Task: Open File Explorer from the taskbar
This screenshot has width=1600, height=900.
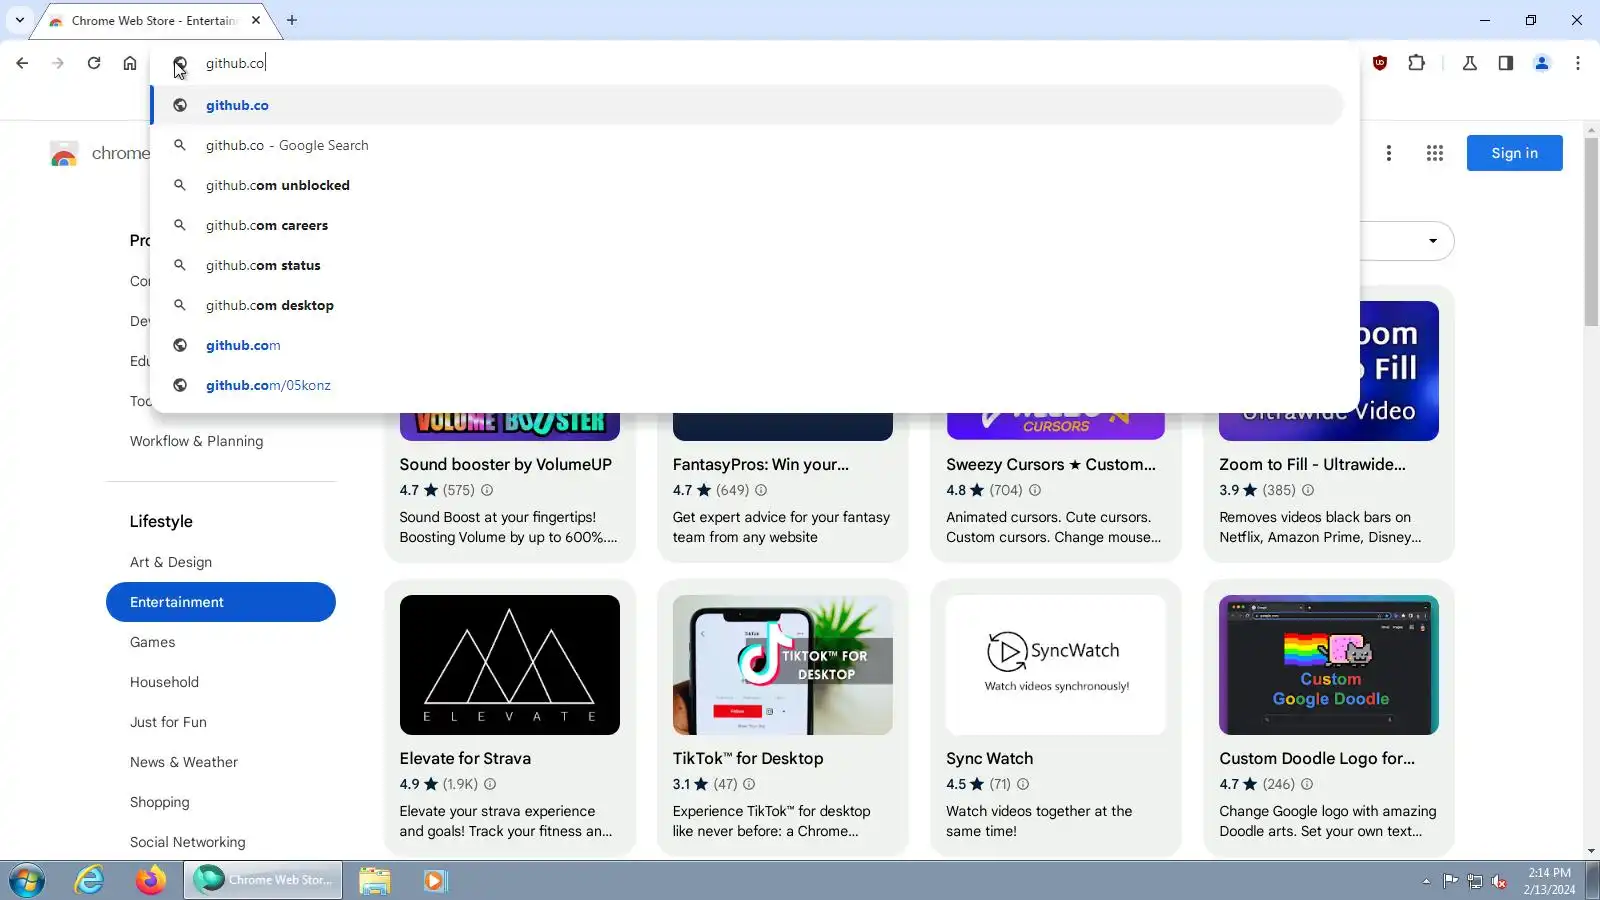Action: (375, 881)
